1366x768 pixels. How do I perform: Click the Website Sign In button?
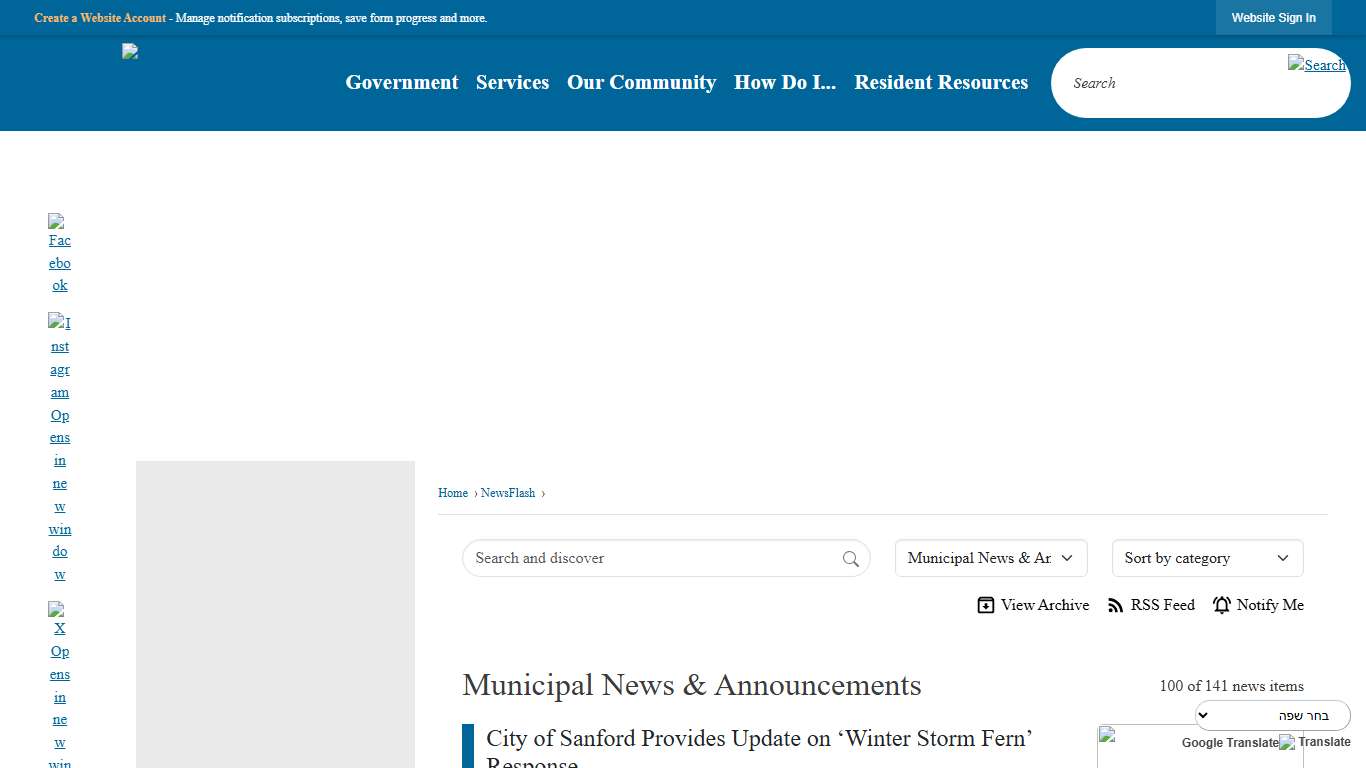point(1273,17)
